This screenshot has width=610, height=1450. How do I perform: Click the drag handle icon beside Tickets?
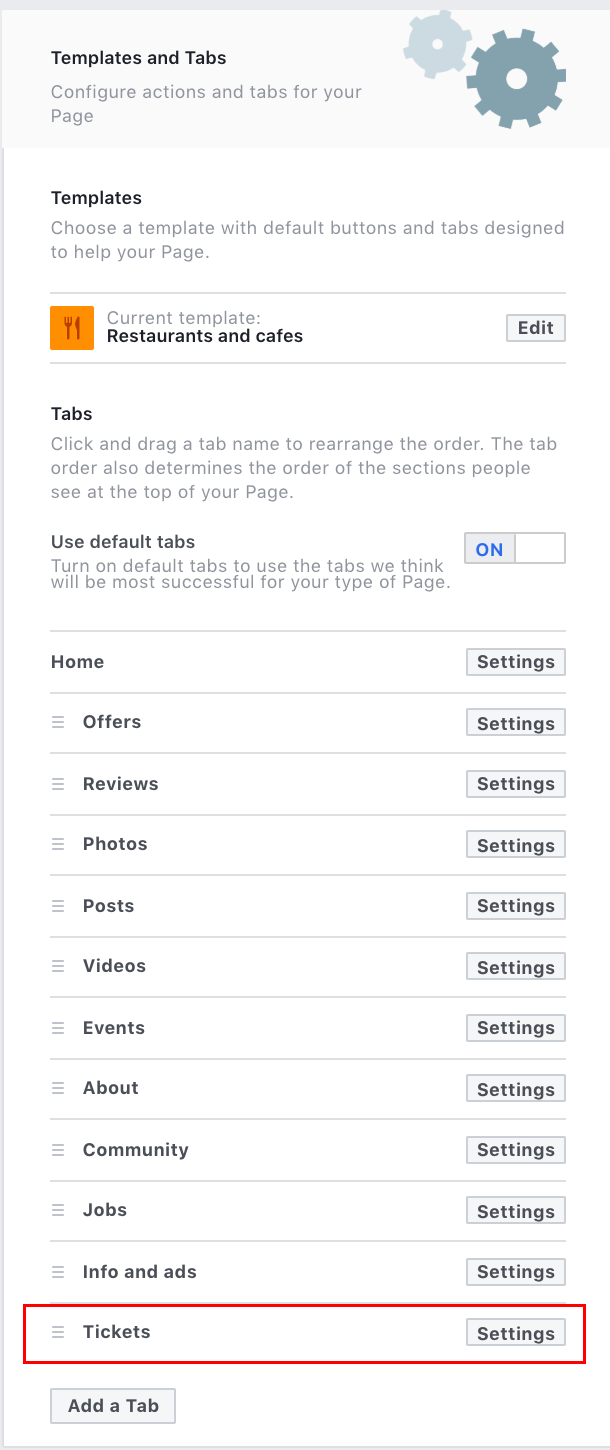pyautogui.click(x=58, y=1332)
